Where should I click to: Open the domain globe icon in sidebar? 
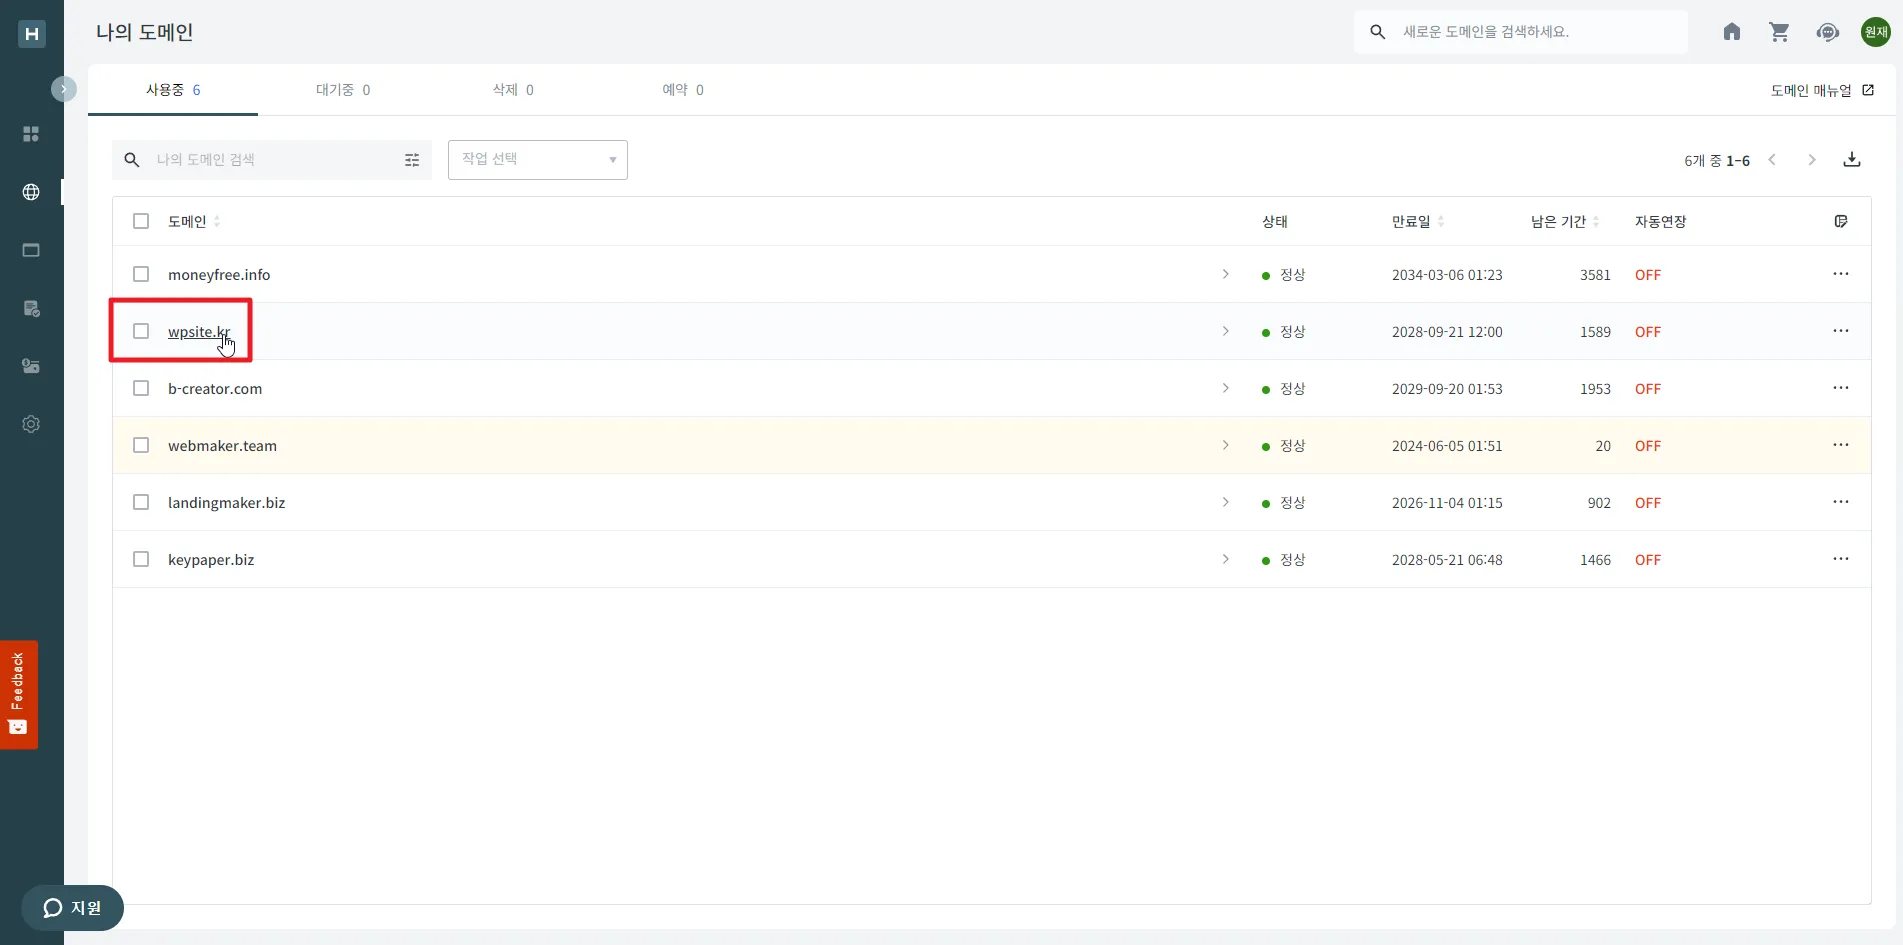click(31, 192)
